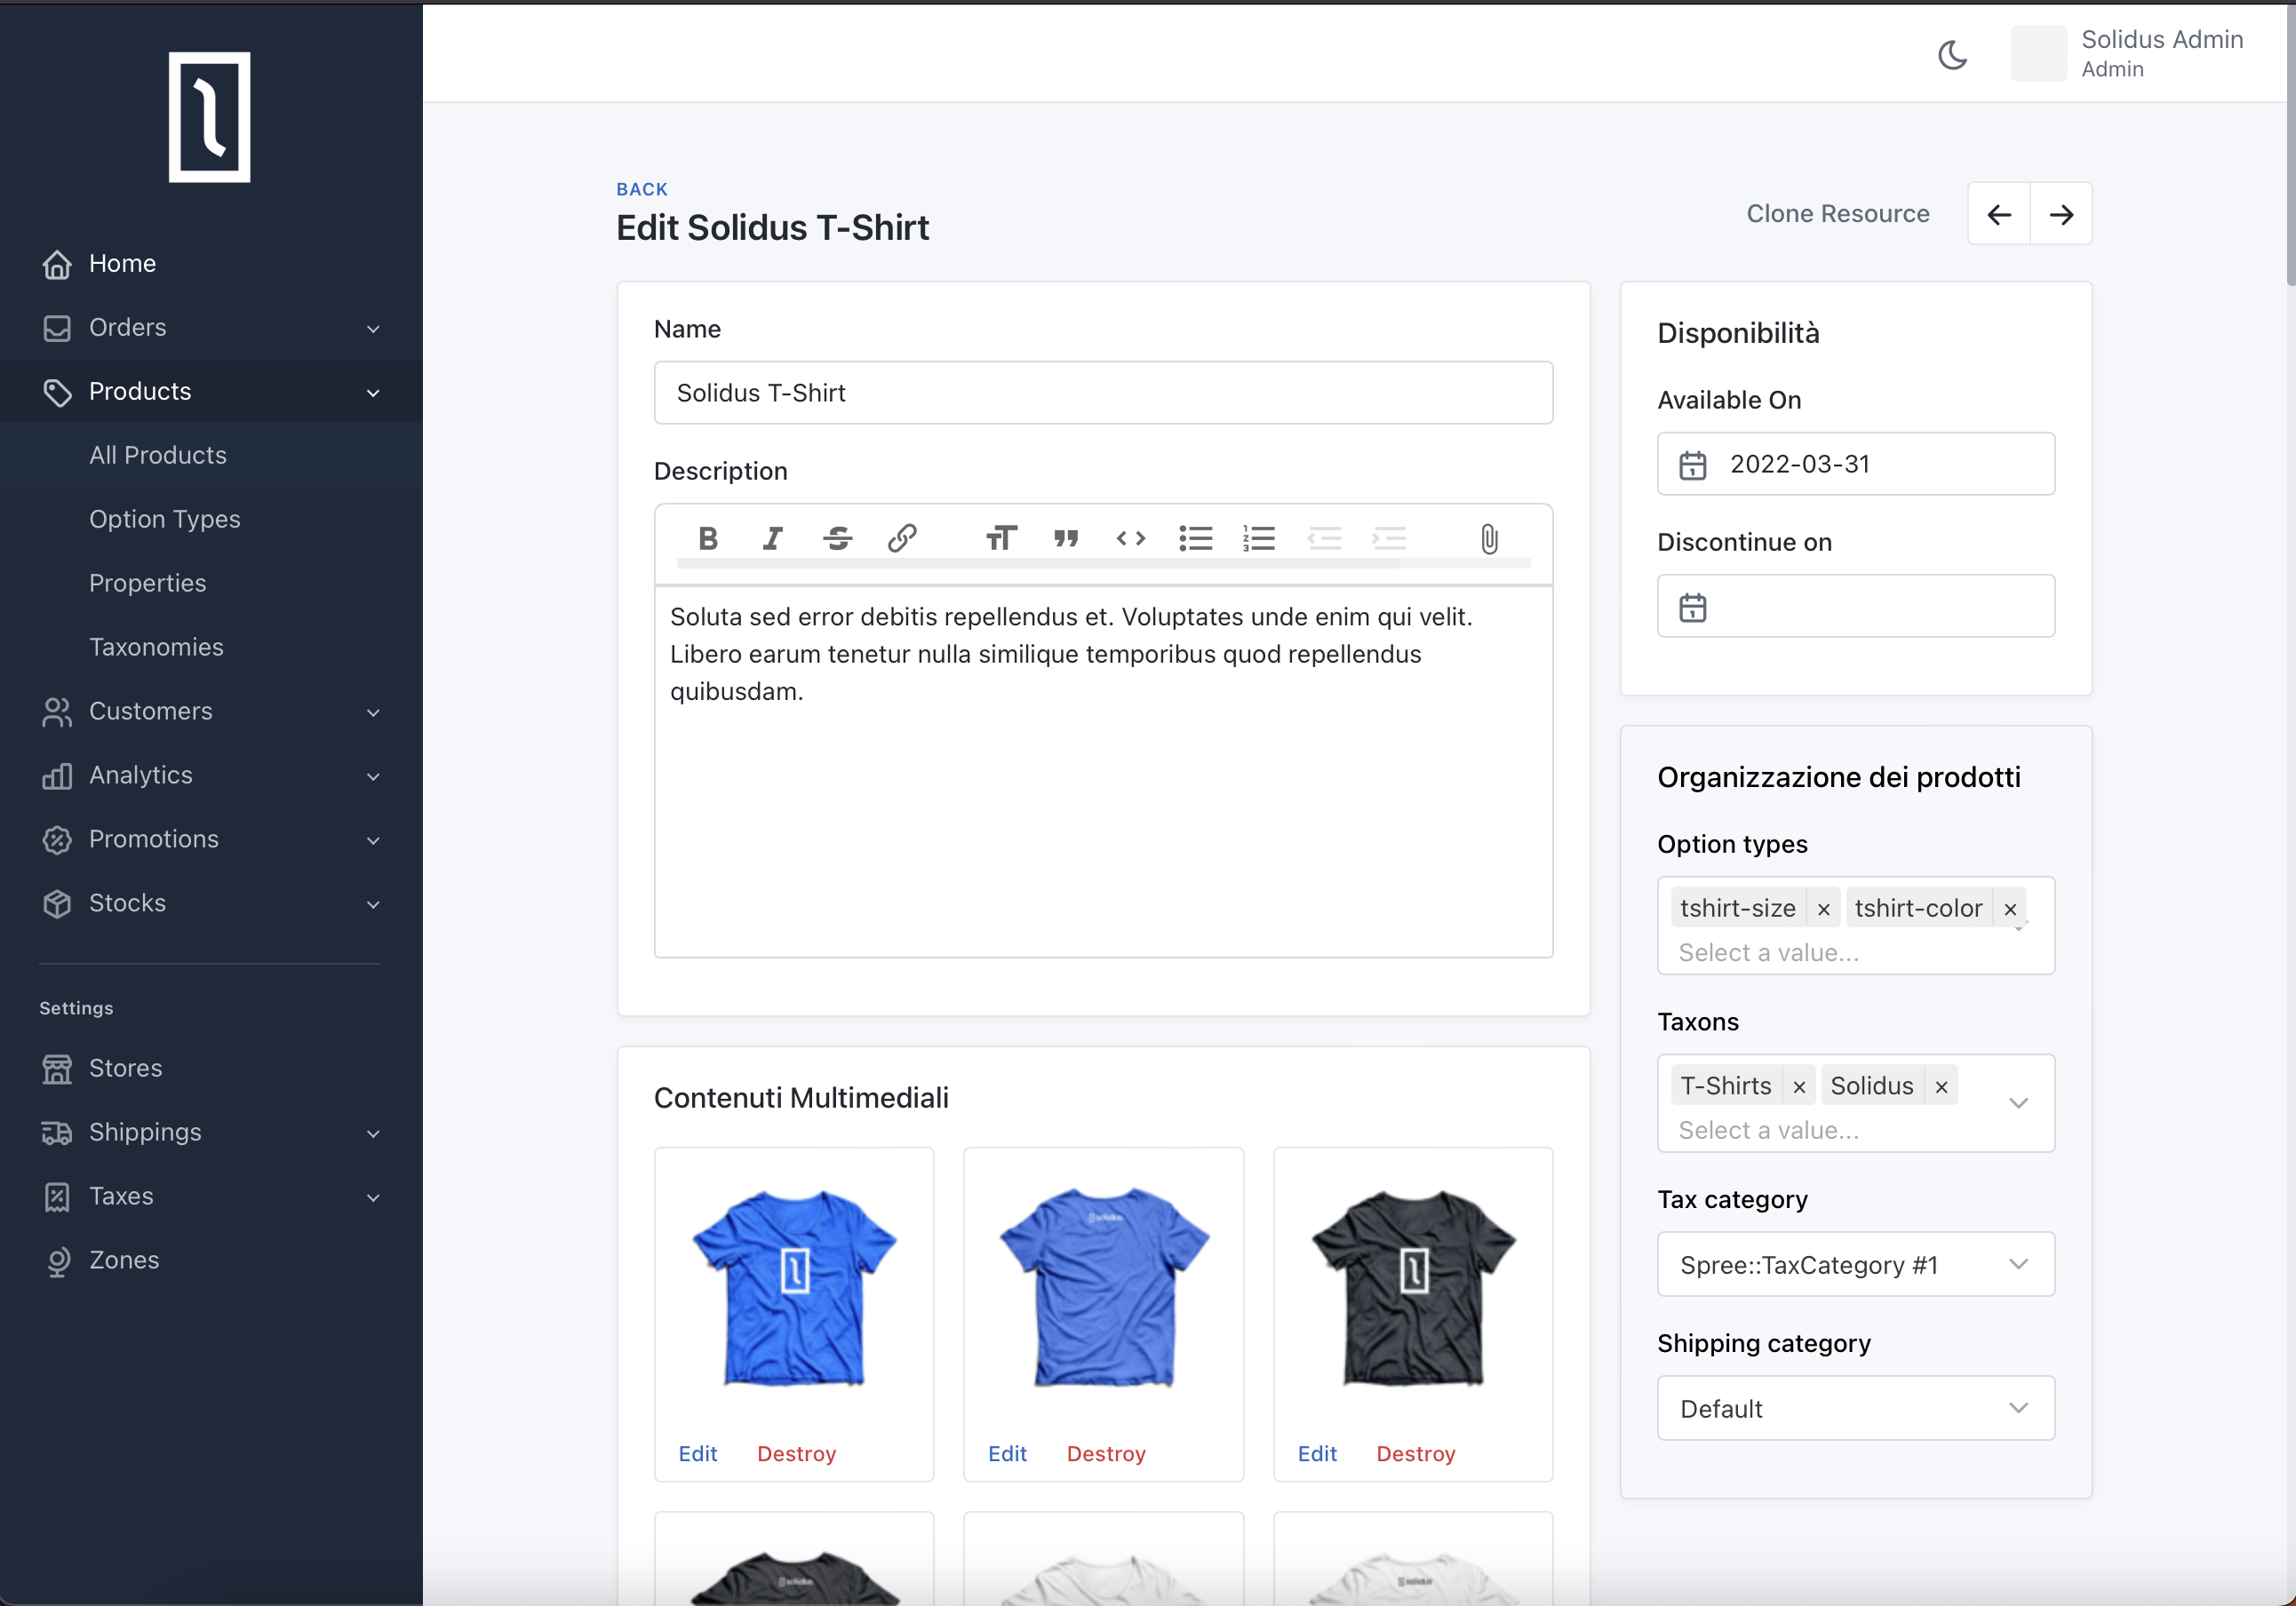The width and height of the screenshot is (2296, 1606).
Task: Destroy the first blue T-shirt image
Action: click(796, 1454)
